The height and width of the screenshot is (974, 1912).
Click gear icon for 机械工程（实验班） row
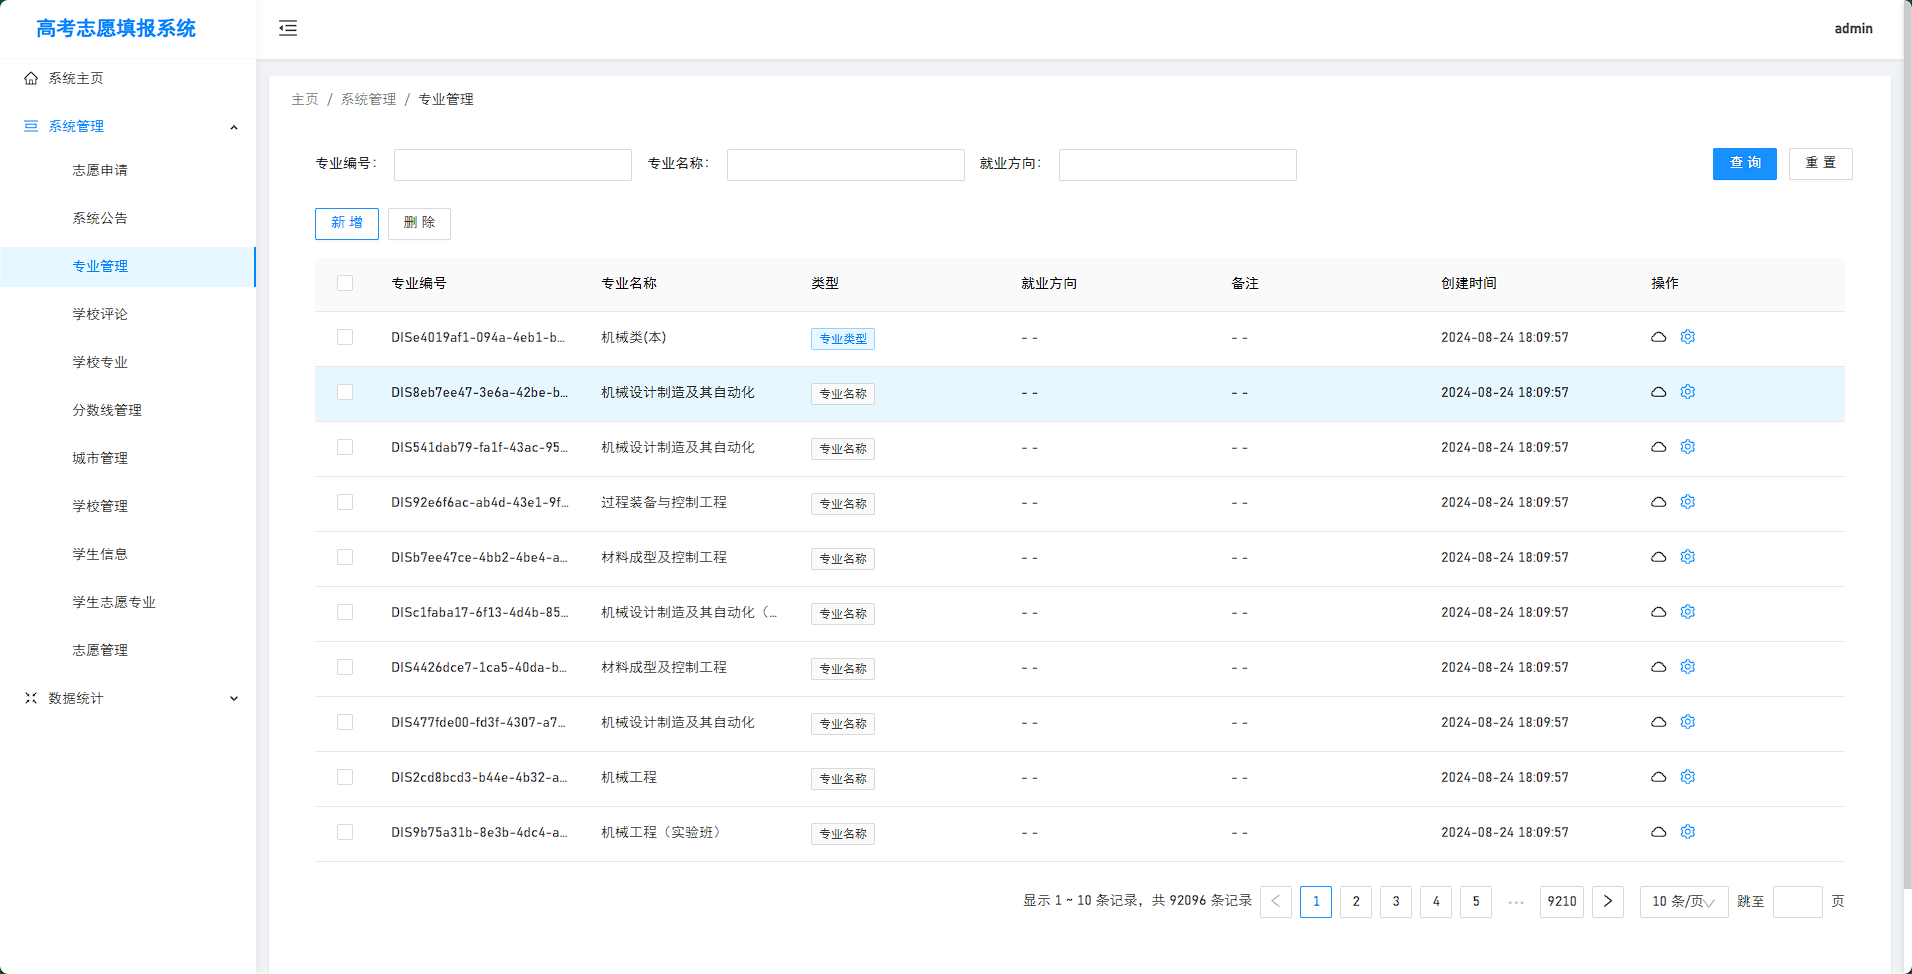(1688, 832)
